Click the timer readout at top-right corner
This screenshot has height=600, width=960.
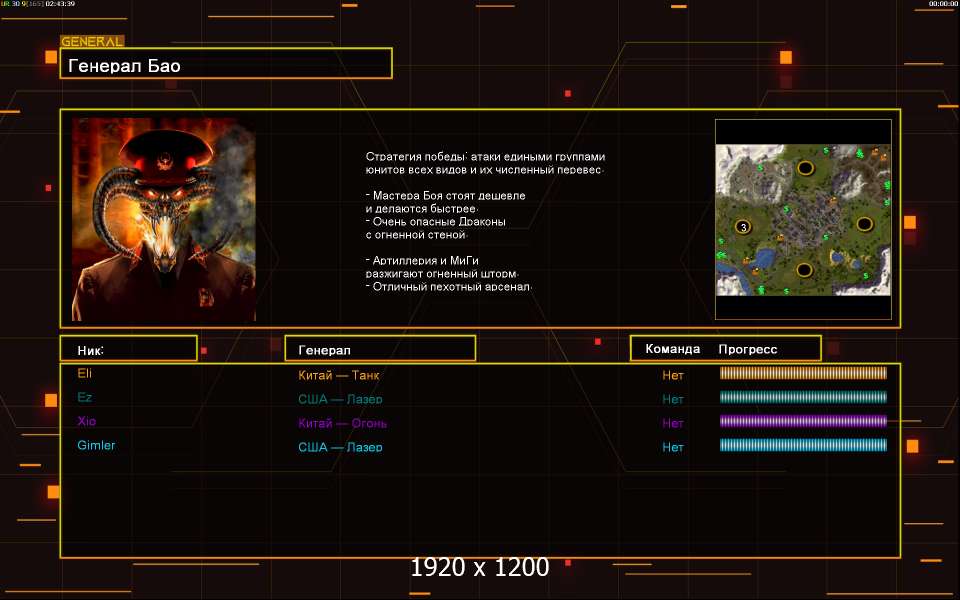point(943,4)
